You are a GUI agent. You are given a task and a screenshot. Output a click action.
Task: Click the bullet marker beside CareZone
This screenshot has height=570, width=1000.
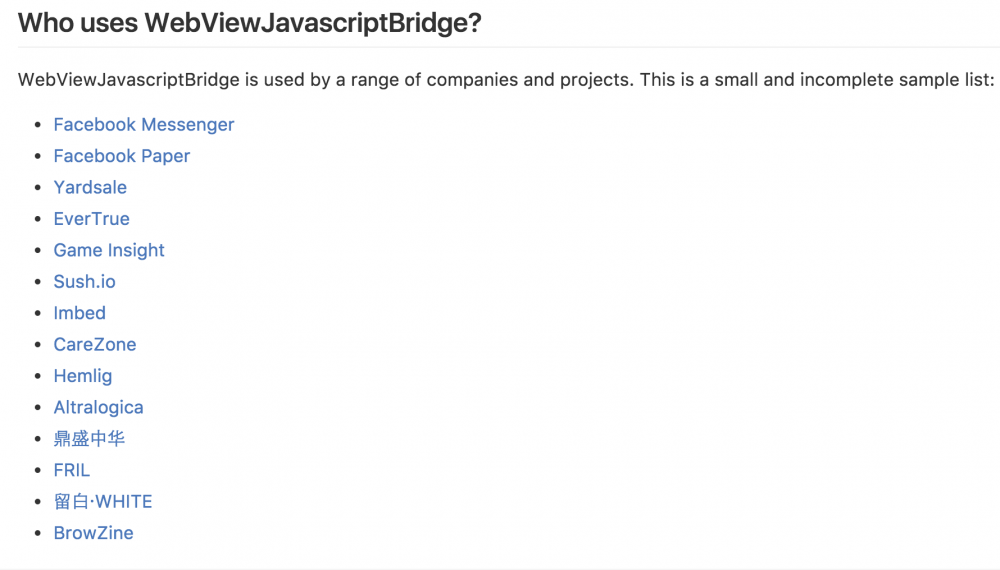point(38,345)
